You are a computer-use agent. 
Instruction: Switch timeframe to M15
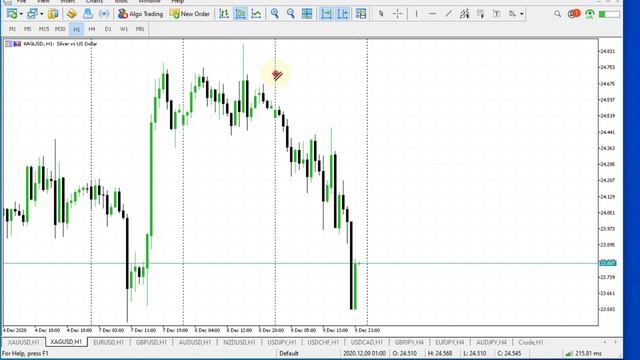click(x=44, y=29)
